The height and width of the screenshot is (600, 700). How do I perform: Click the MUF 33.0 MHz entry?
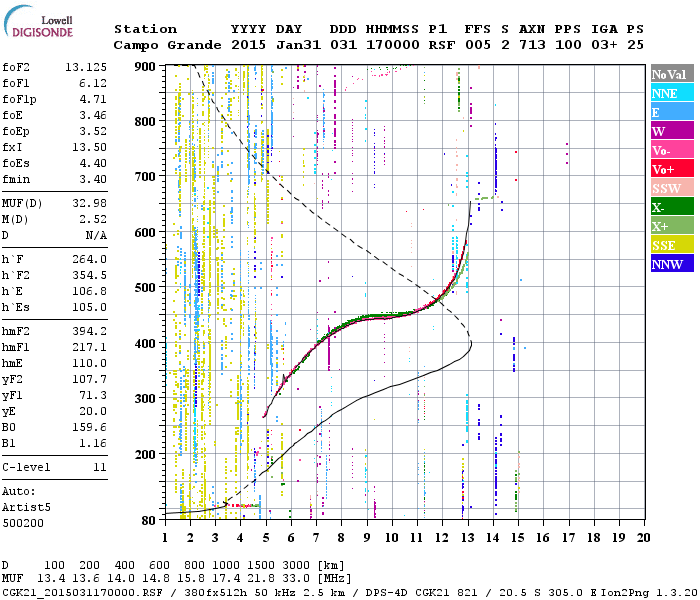[296, 579]
